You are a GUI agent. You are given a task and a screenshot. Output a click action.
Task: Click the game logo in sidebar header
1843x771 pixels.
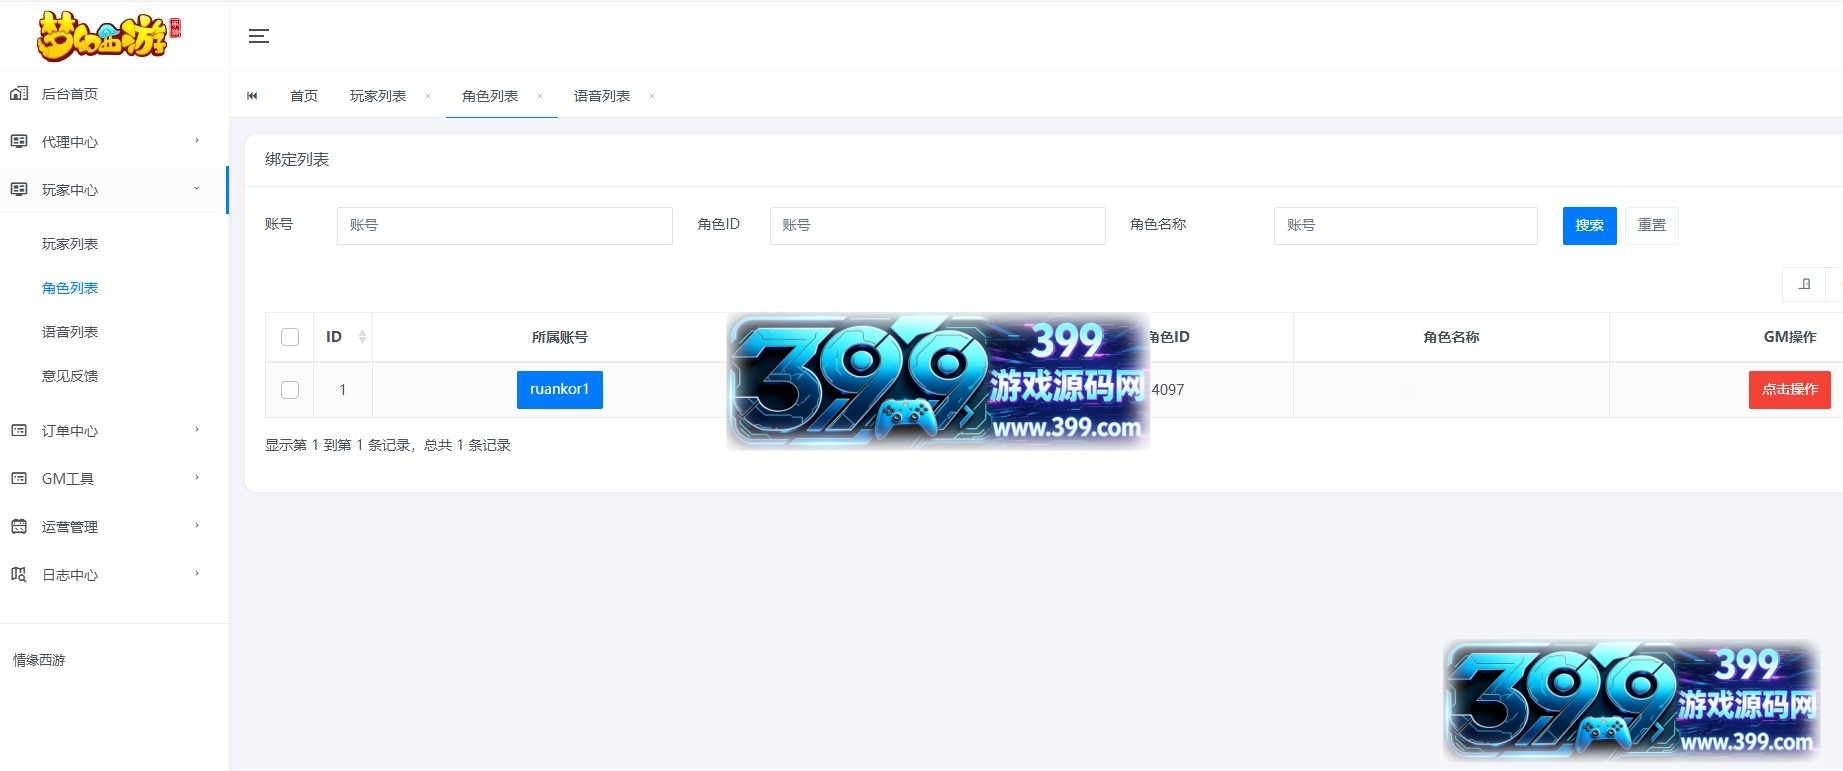point(109,36)
